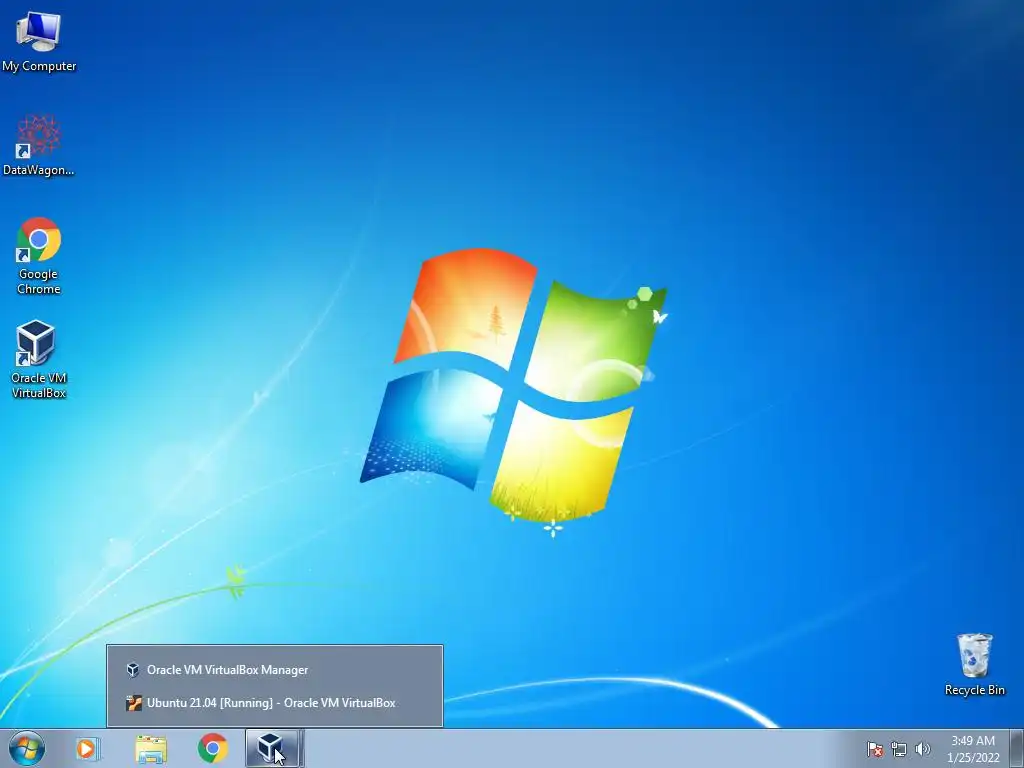Click the "DataWagon..." desktop label text
The width and height of the screenshot is (1024, 768).
point(39,170)
